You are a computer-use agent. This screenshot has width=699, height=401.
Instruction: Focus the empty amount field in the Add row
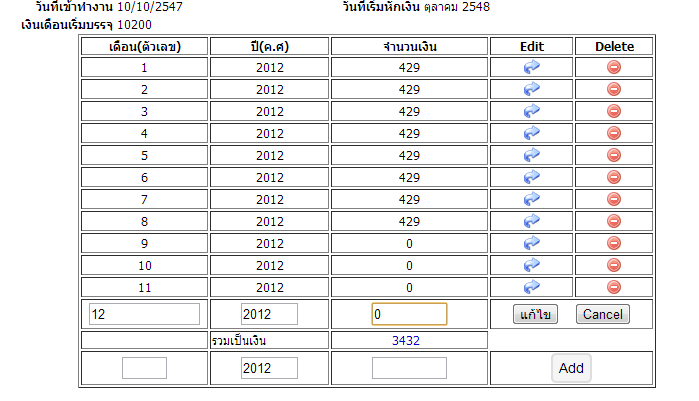pos(409,368)
